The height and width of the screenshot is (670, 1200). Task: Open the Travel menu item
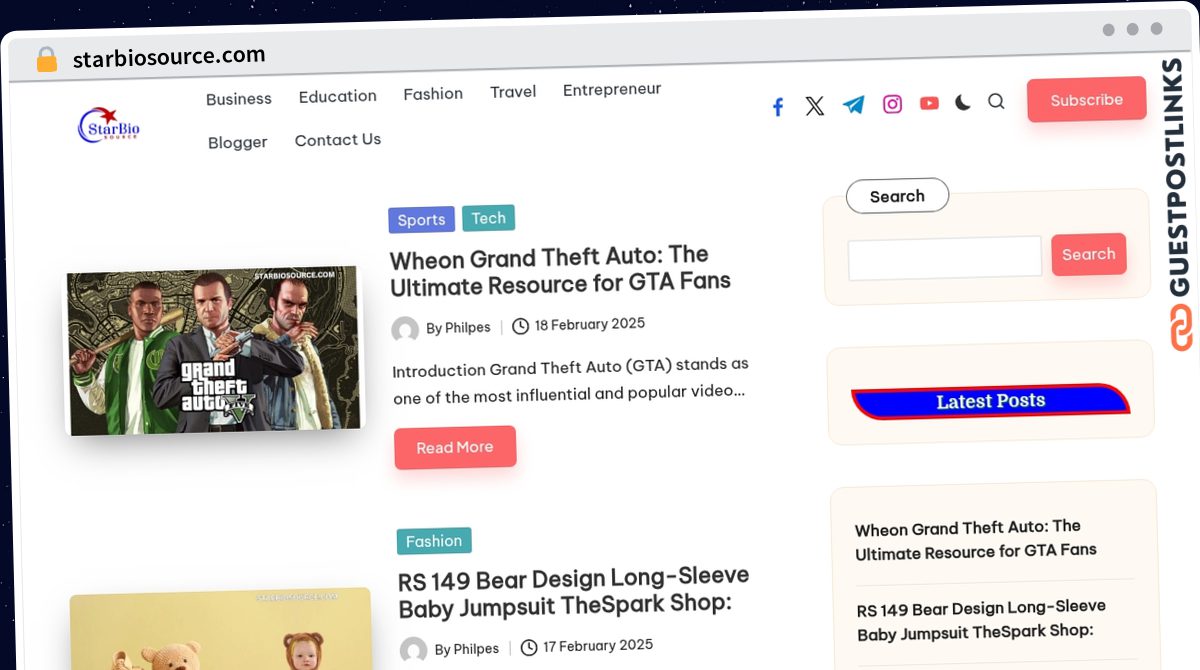click(x=513, y=92)
